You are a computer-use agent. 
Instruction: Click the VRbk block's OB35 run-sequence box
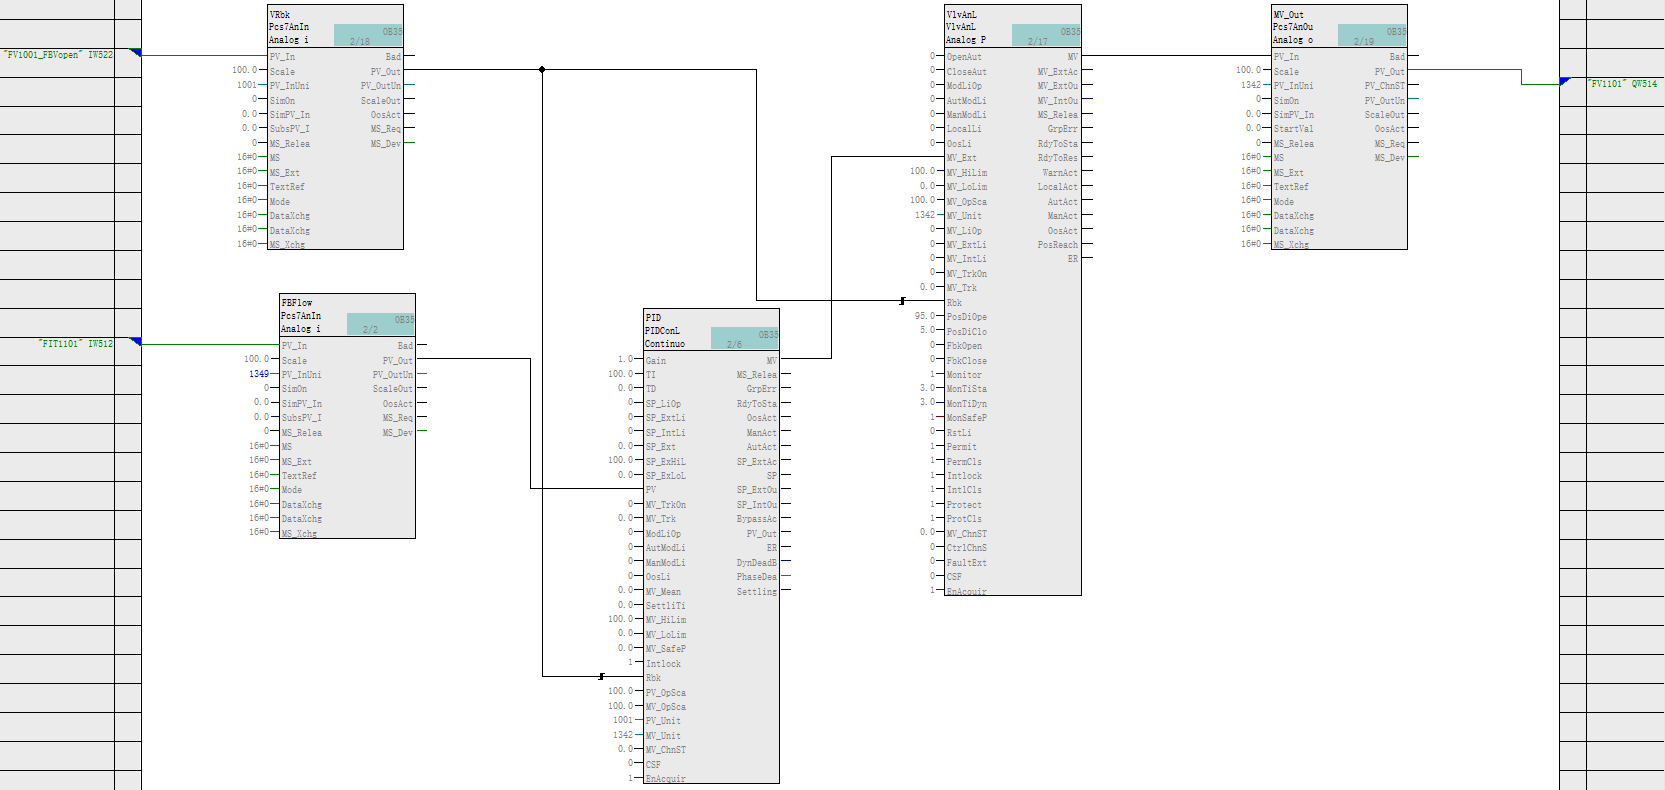tap(368, 35)
